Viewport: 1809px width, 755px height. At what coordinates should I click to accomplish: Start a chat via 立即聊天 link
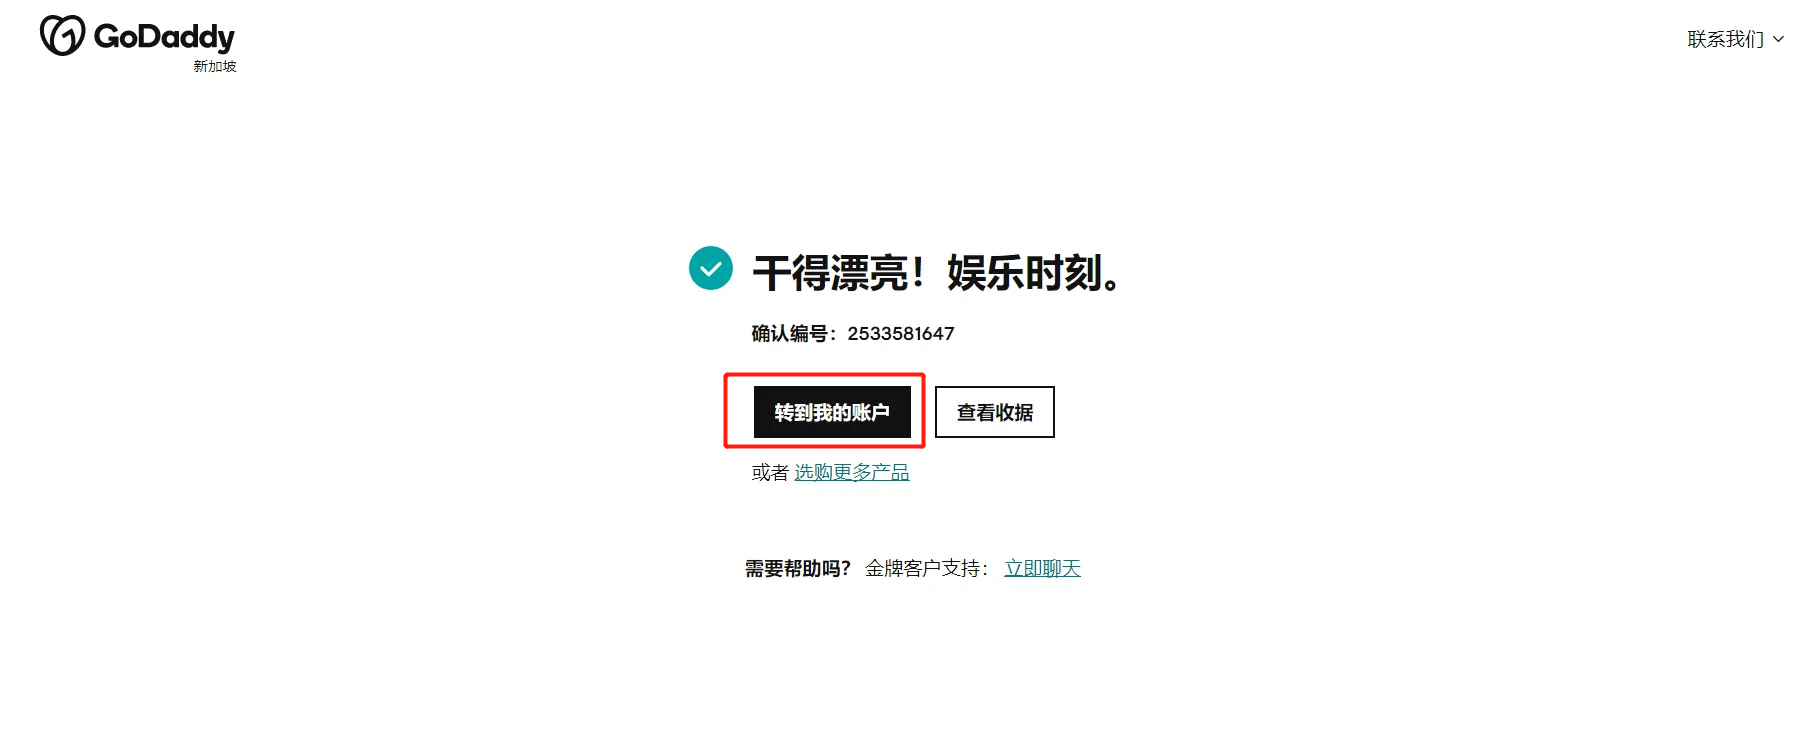coord(1042,568)
